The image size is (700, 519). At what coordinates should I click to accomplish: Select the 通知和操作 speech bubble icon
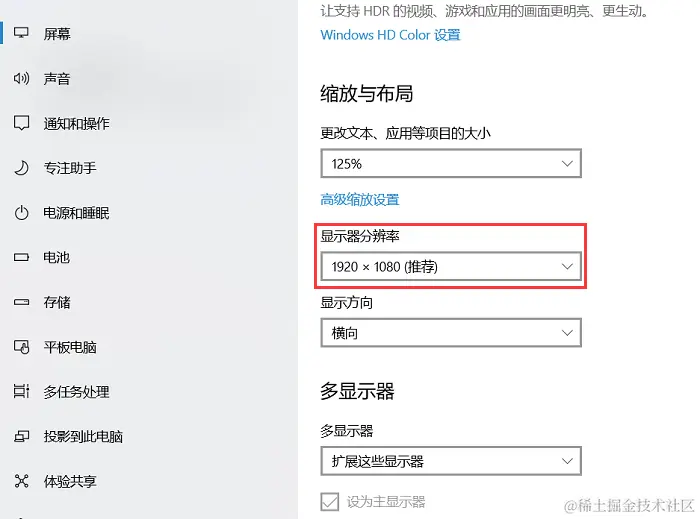[21, 123]
